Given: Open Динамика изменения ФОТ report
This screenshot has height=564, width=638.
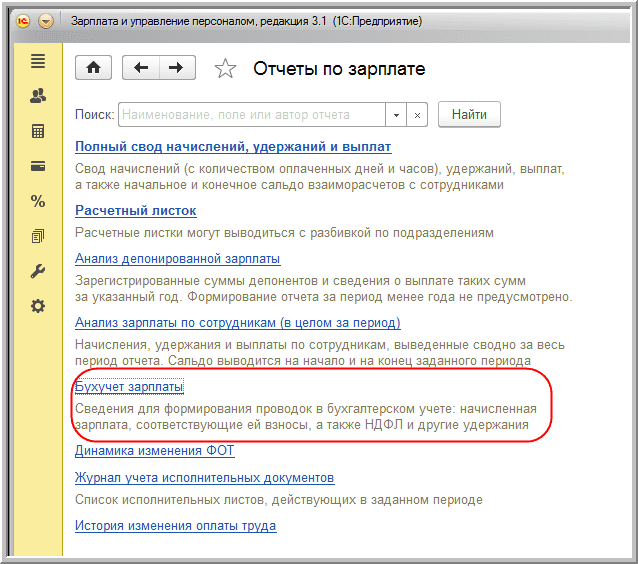Looking at the screenshot, I should click(154, 451).
